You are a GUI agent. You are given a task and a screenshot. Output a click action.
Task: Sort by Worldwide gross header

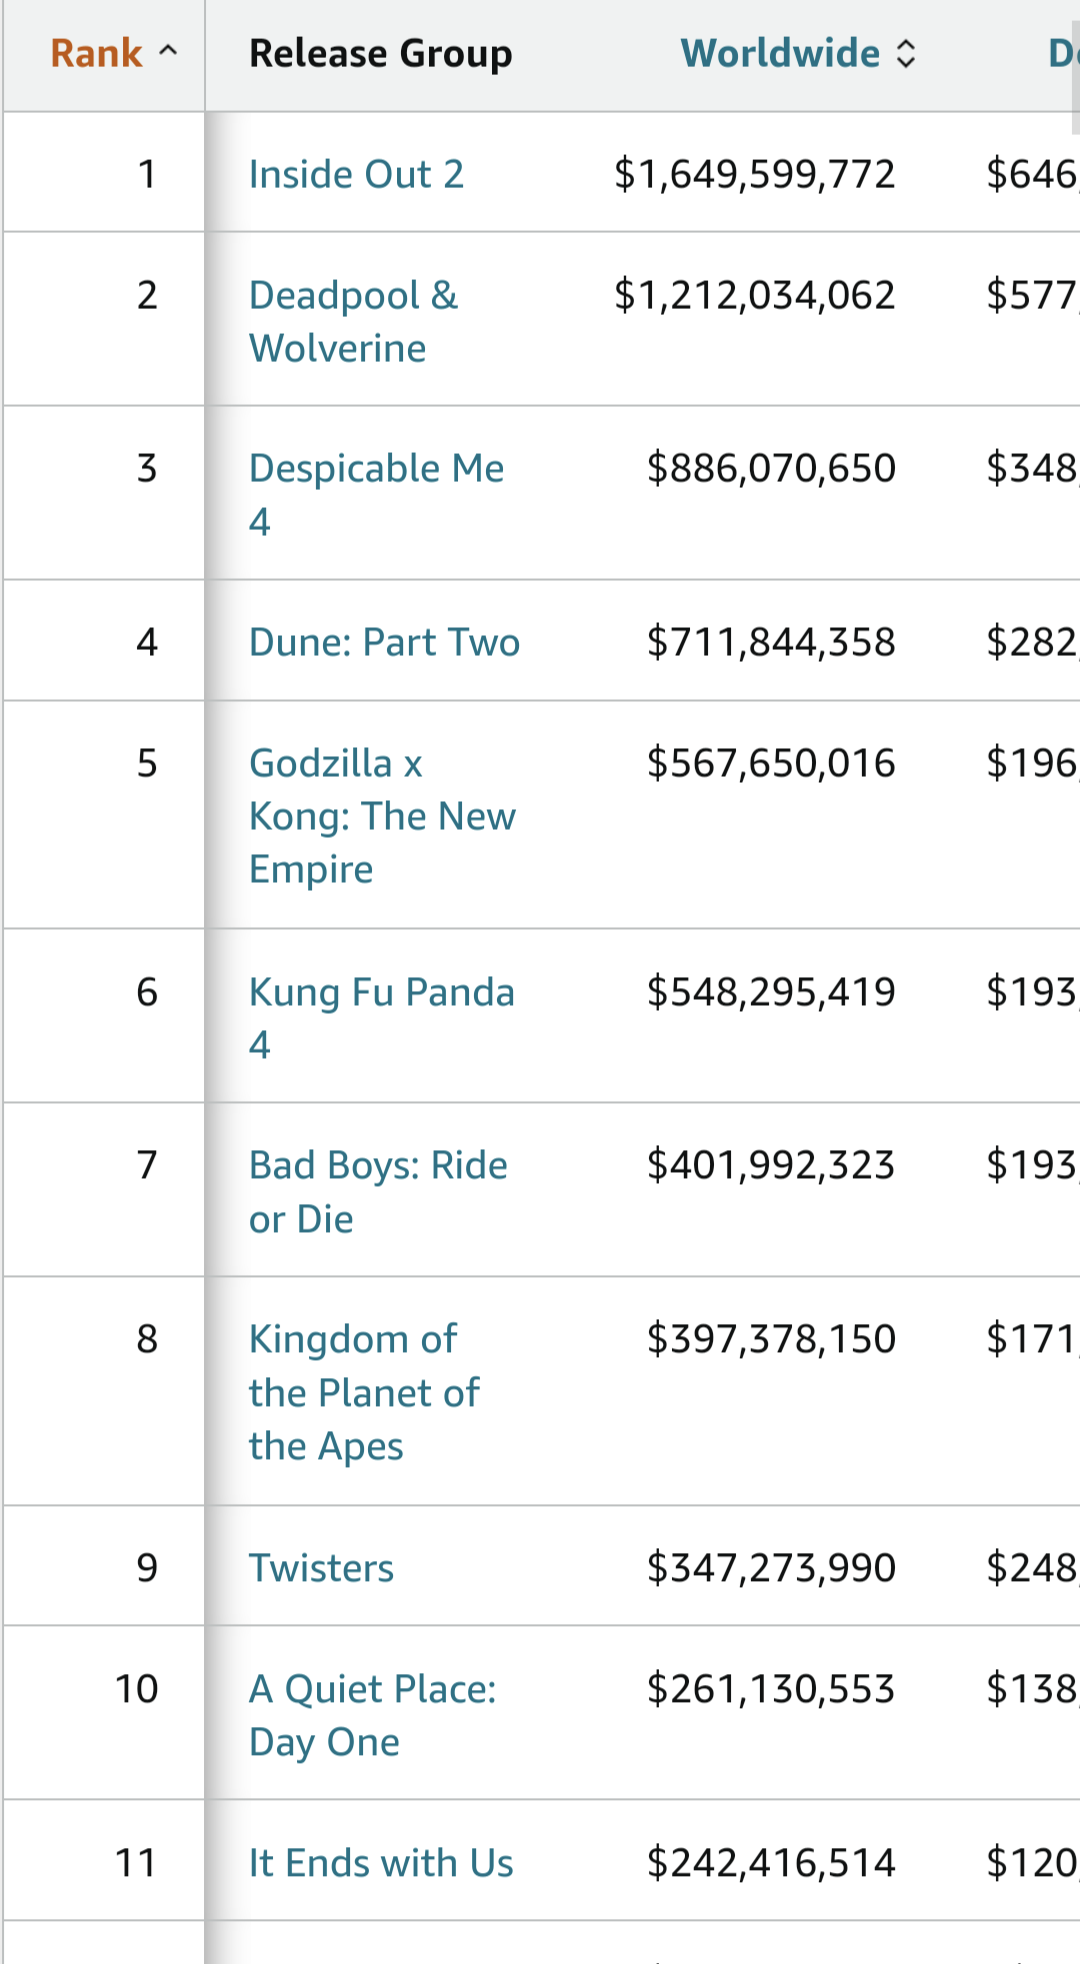[780, 53]
